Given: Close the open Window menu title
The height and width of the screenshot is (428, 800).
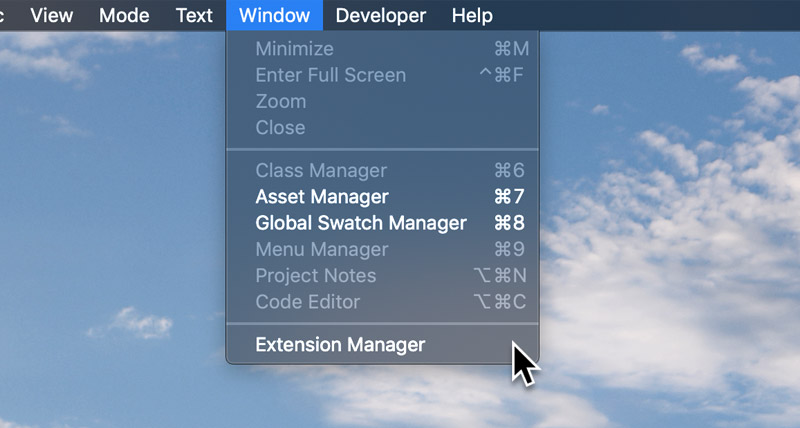Looking at the screenshot, I should pos(274,15).
